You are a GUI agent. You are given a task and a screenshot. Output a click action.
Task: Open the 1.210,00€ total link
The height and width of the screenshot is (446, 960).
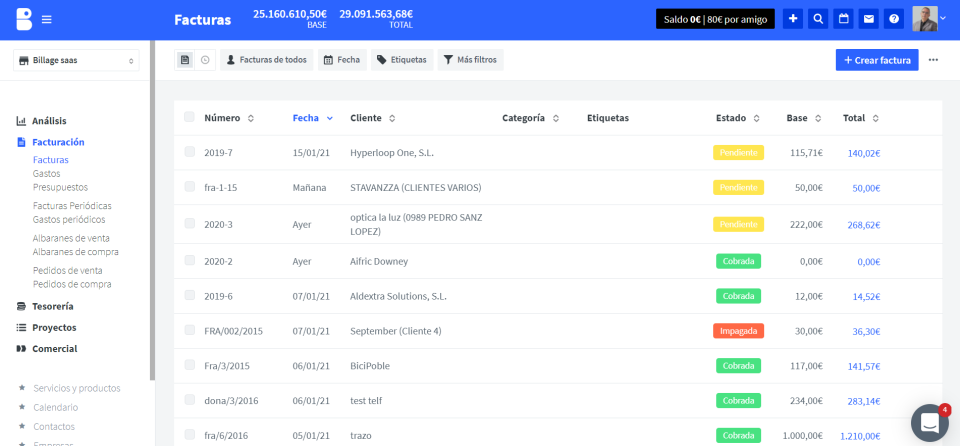click(x=860, y=436)
